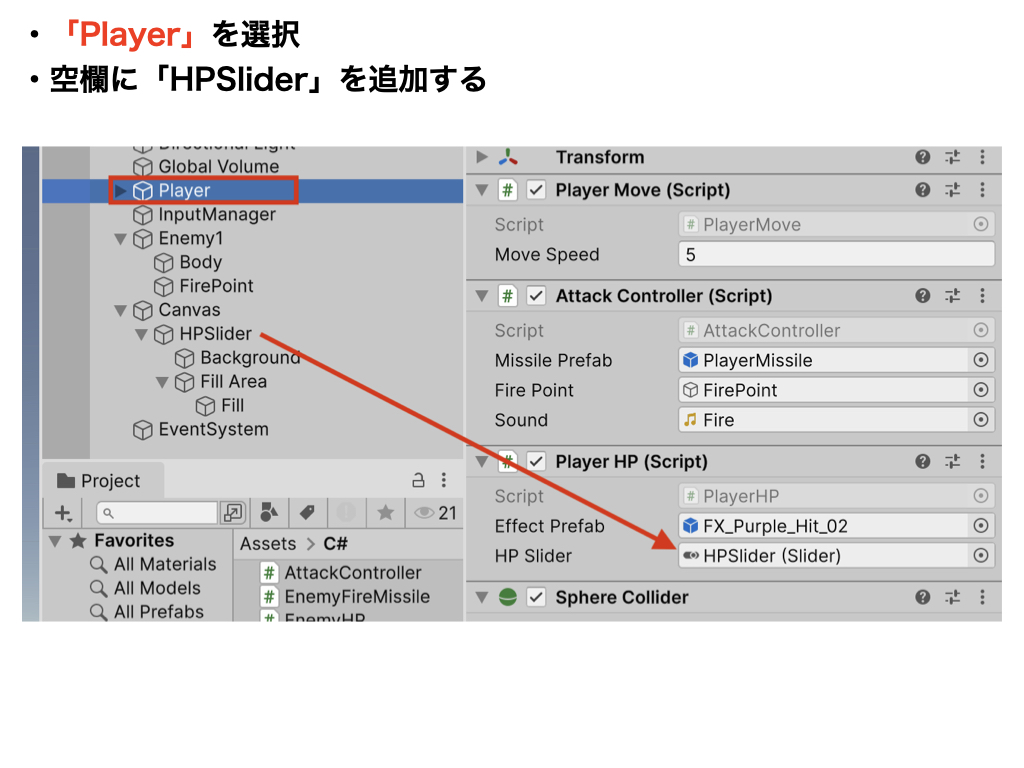Screen dimensions: 1024x768
Task: Collapse the Player Move script component
Action: 482,190
